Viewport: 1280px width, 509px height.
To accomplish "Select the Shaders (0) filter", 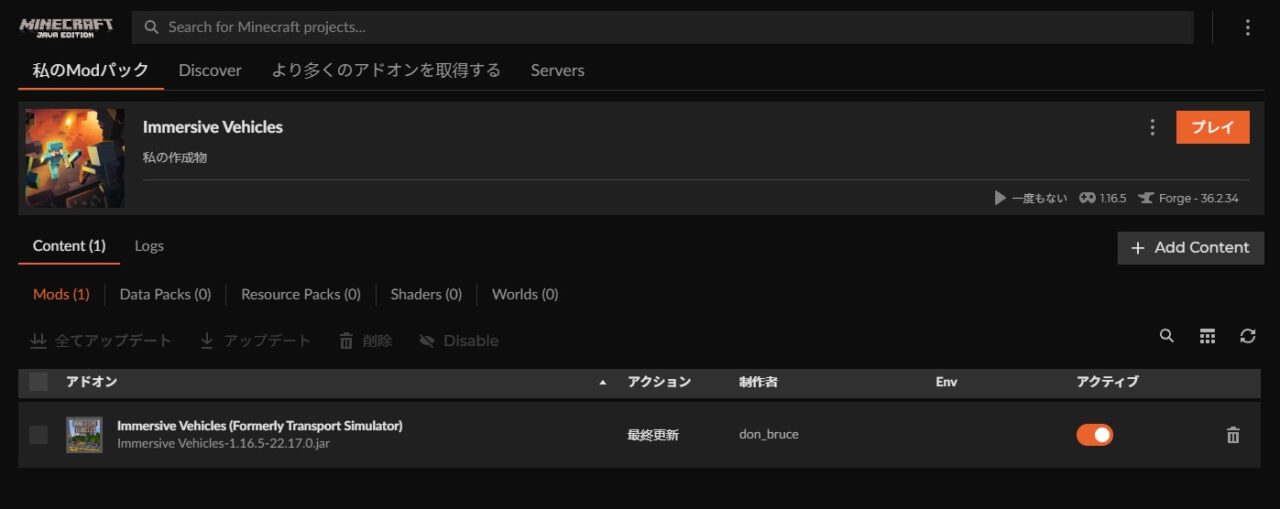I will tap(426, 294).
